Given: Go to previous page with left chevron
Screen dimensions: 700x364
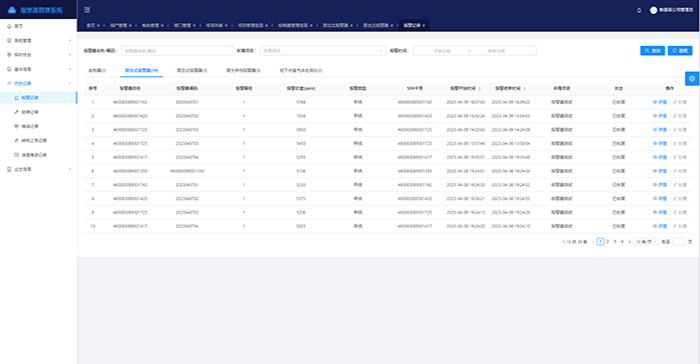Looking at the screenshot, I should [x=593, y=242].
